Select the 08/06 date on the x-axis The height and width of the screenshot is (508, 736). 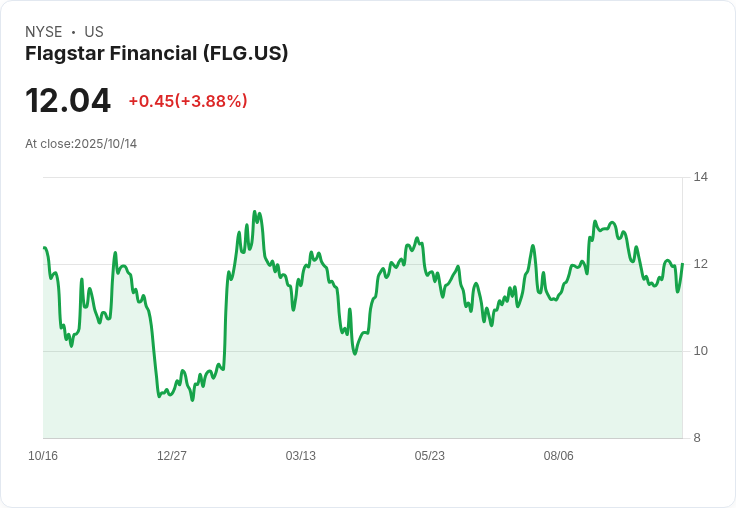click(x=559, y=456)
